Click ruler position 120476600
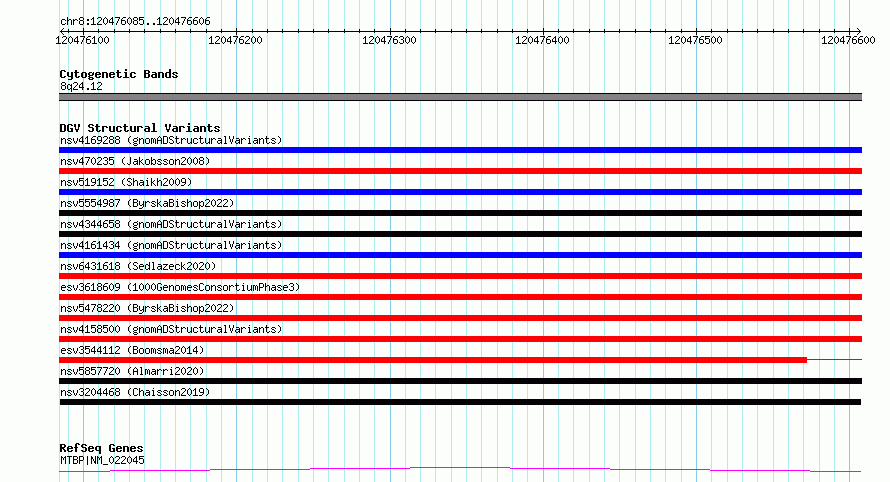Screen dimensions: 890x482 click(x=848, y=40)
